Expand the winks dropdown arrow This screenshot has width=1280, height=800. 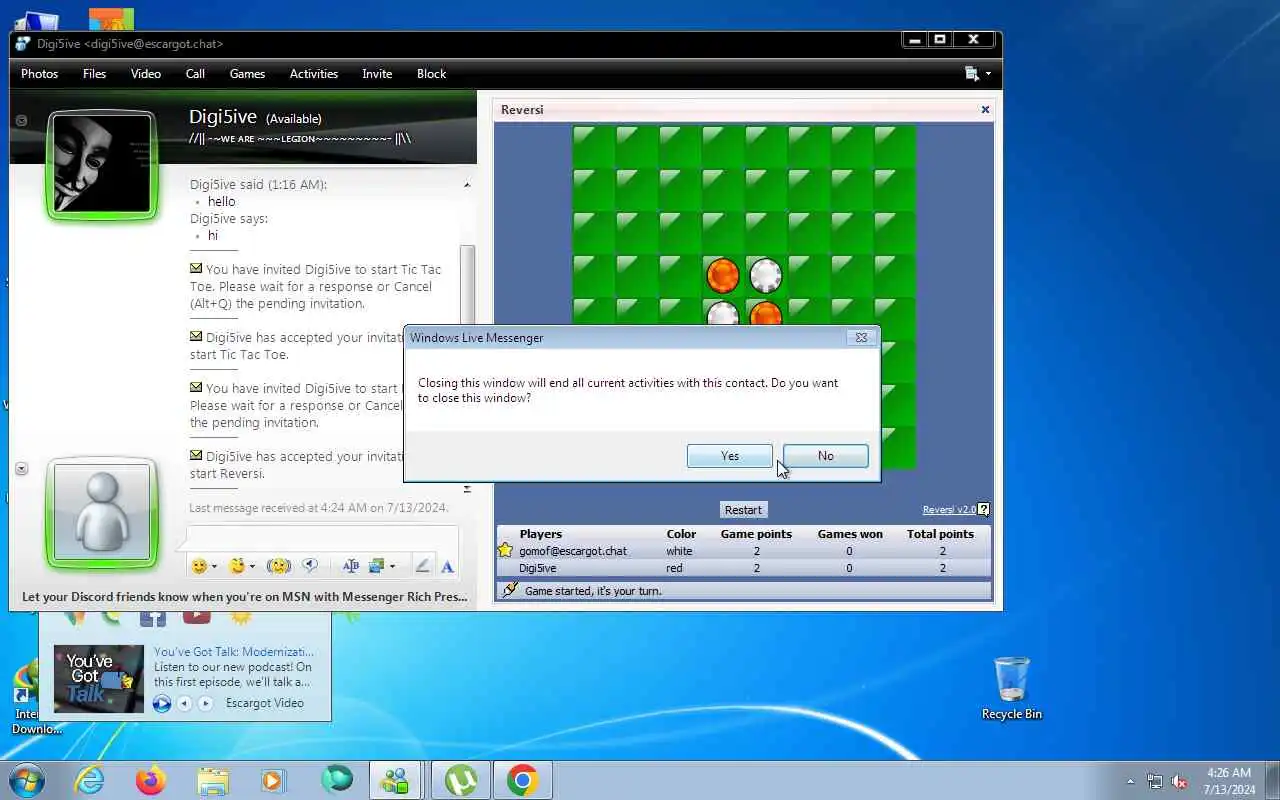pos(252,567)
